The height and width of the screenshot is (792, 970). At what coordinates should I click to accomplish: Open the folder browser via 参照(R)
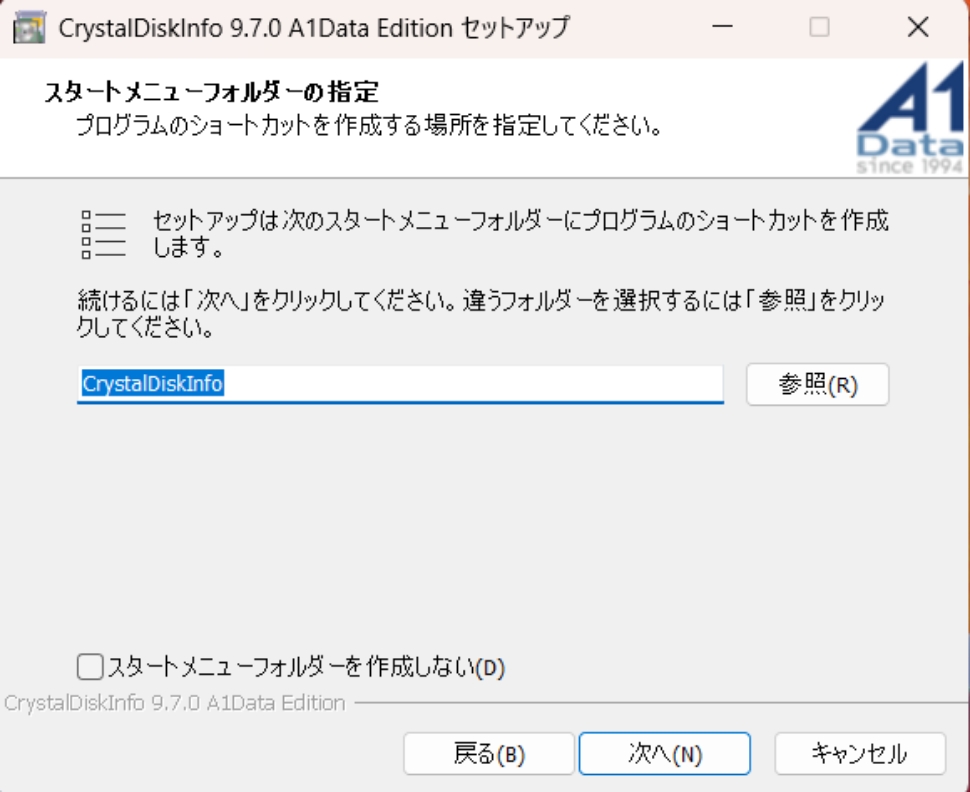pyautogui.click(x=817, y=384)
